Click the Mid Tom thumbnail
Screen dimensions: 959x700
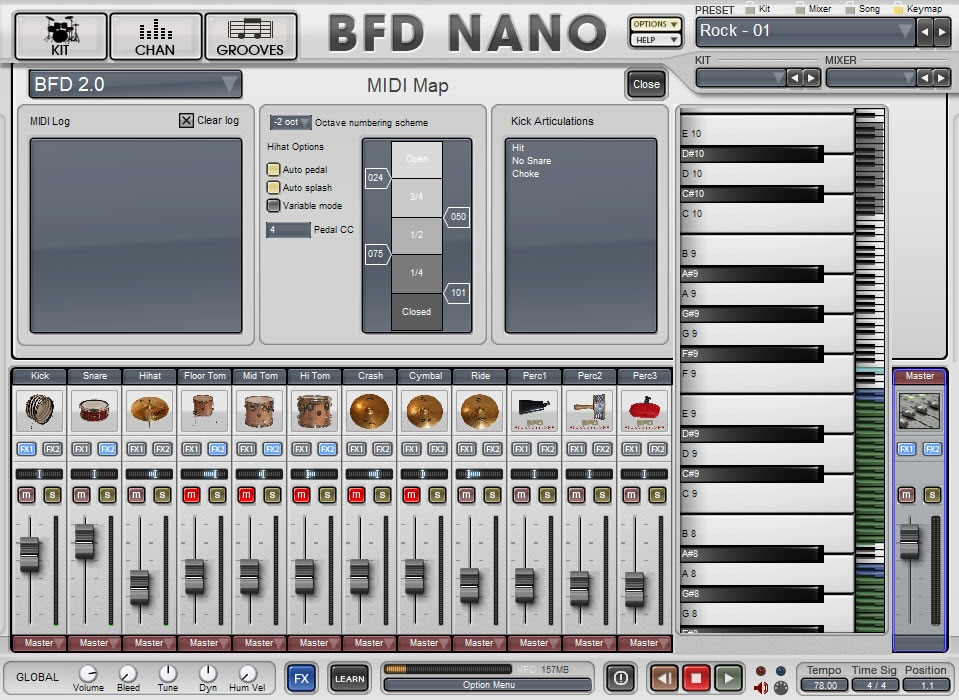[x=259, y=410]
